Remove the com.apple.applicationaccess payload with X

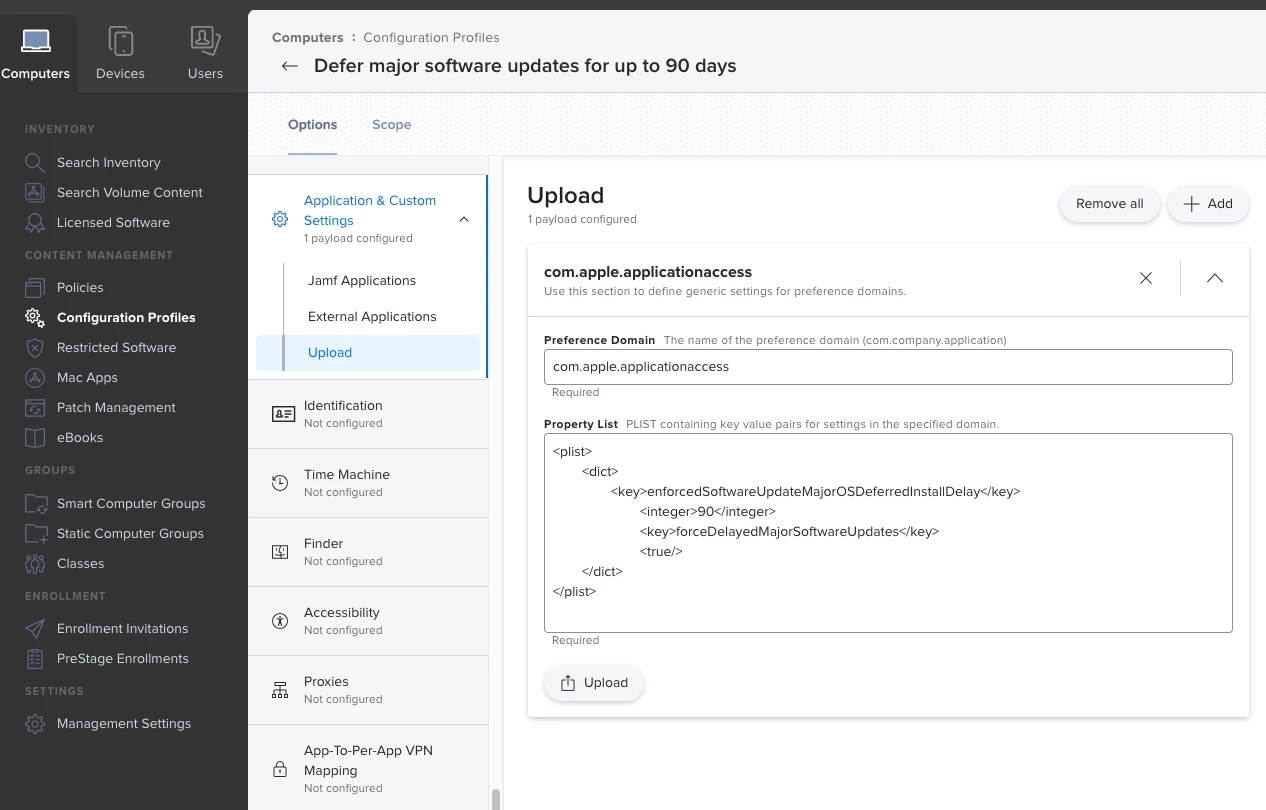pyautogui.click(x=1146, y=278)
